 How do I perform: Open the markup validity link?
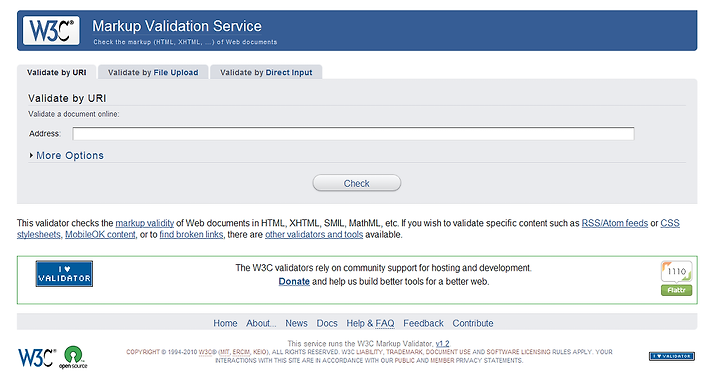point(145,223)
